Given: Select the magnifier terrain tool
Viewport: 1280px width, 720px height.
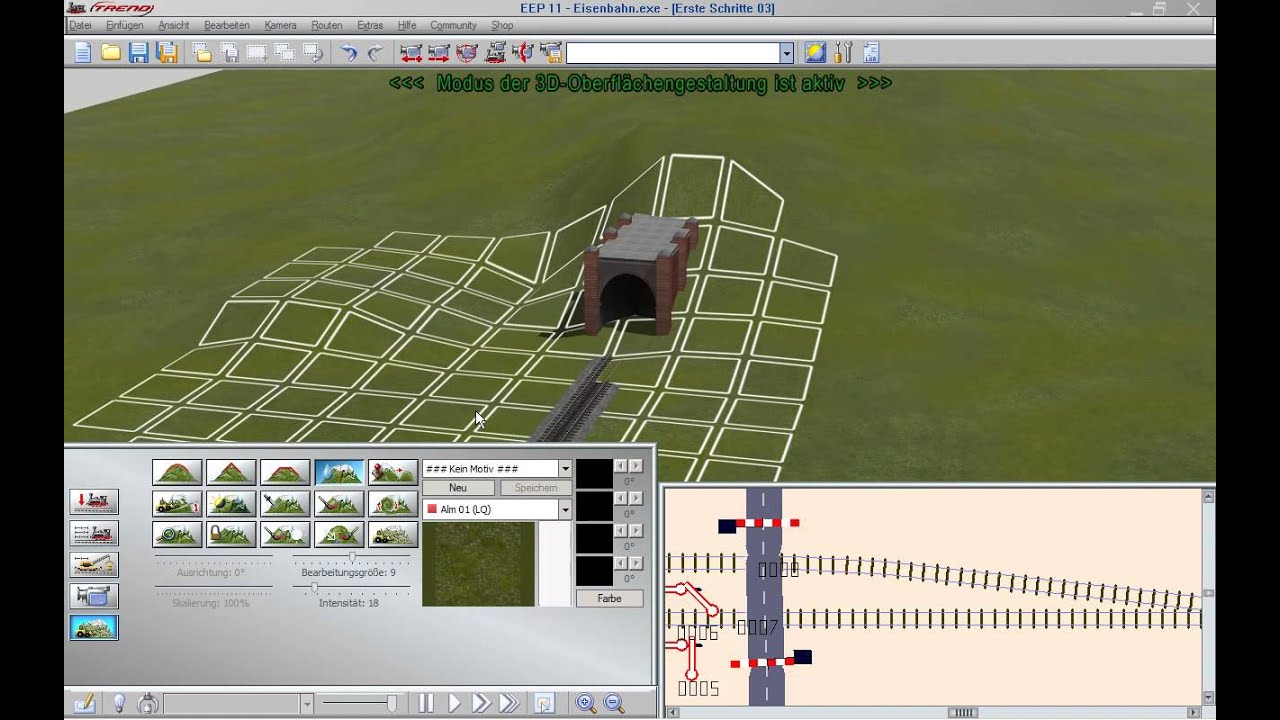Looking at the screenshot, I should pyautogui.click(x=177, y=534).
